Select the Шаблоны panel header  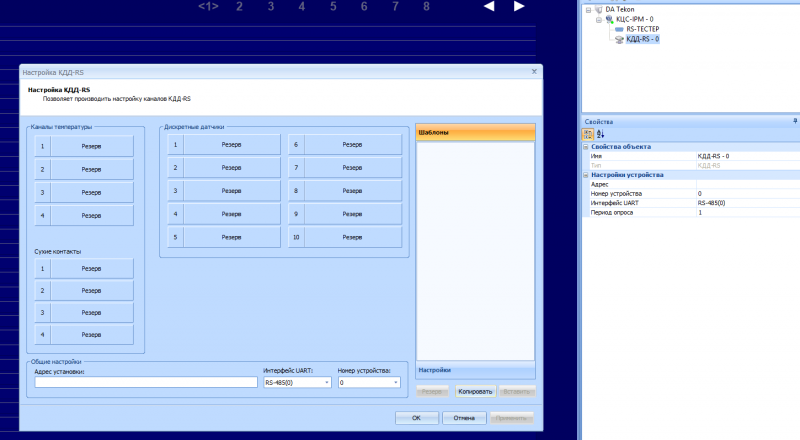(476, 132)
